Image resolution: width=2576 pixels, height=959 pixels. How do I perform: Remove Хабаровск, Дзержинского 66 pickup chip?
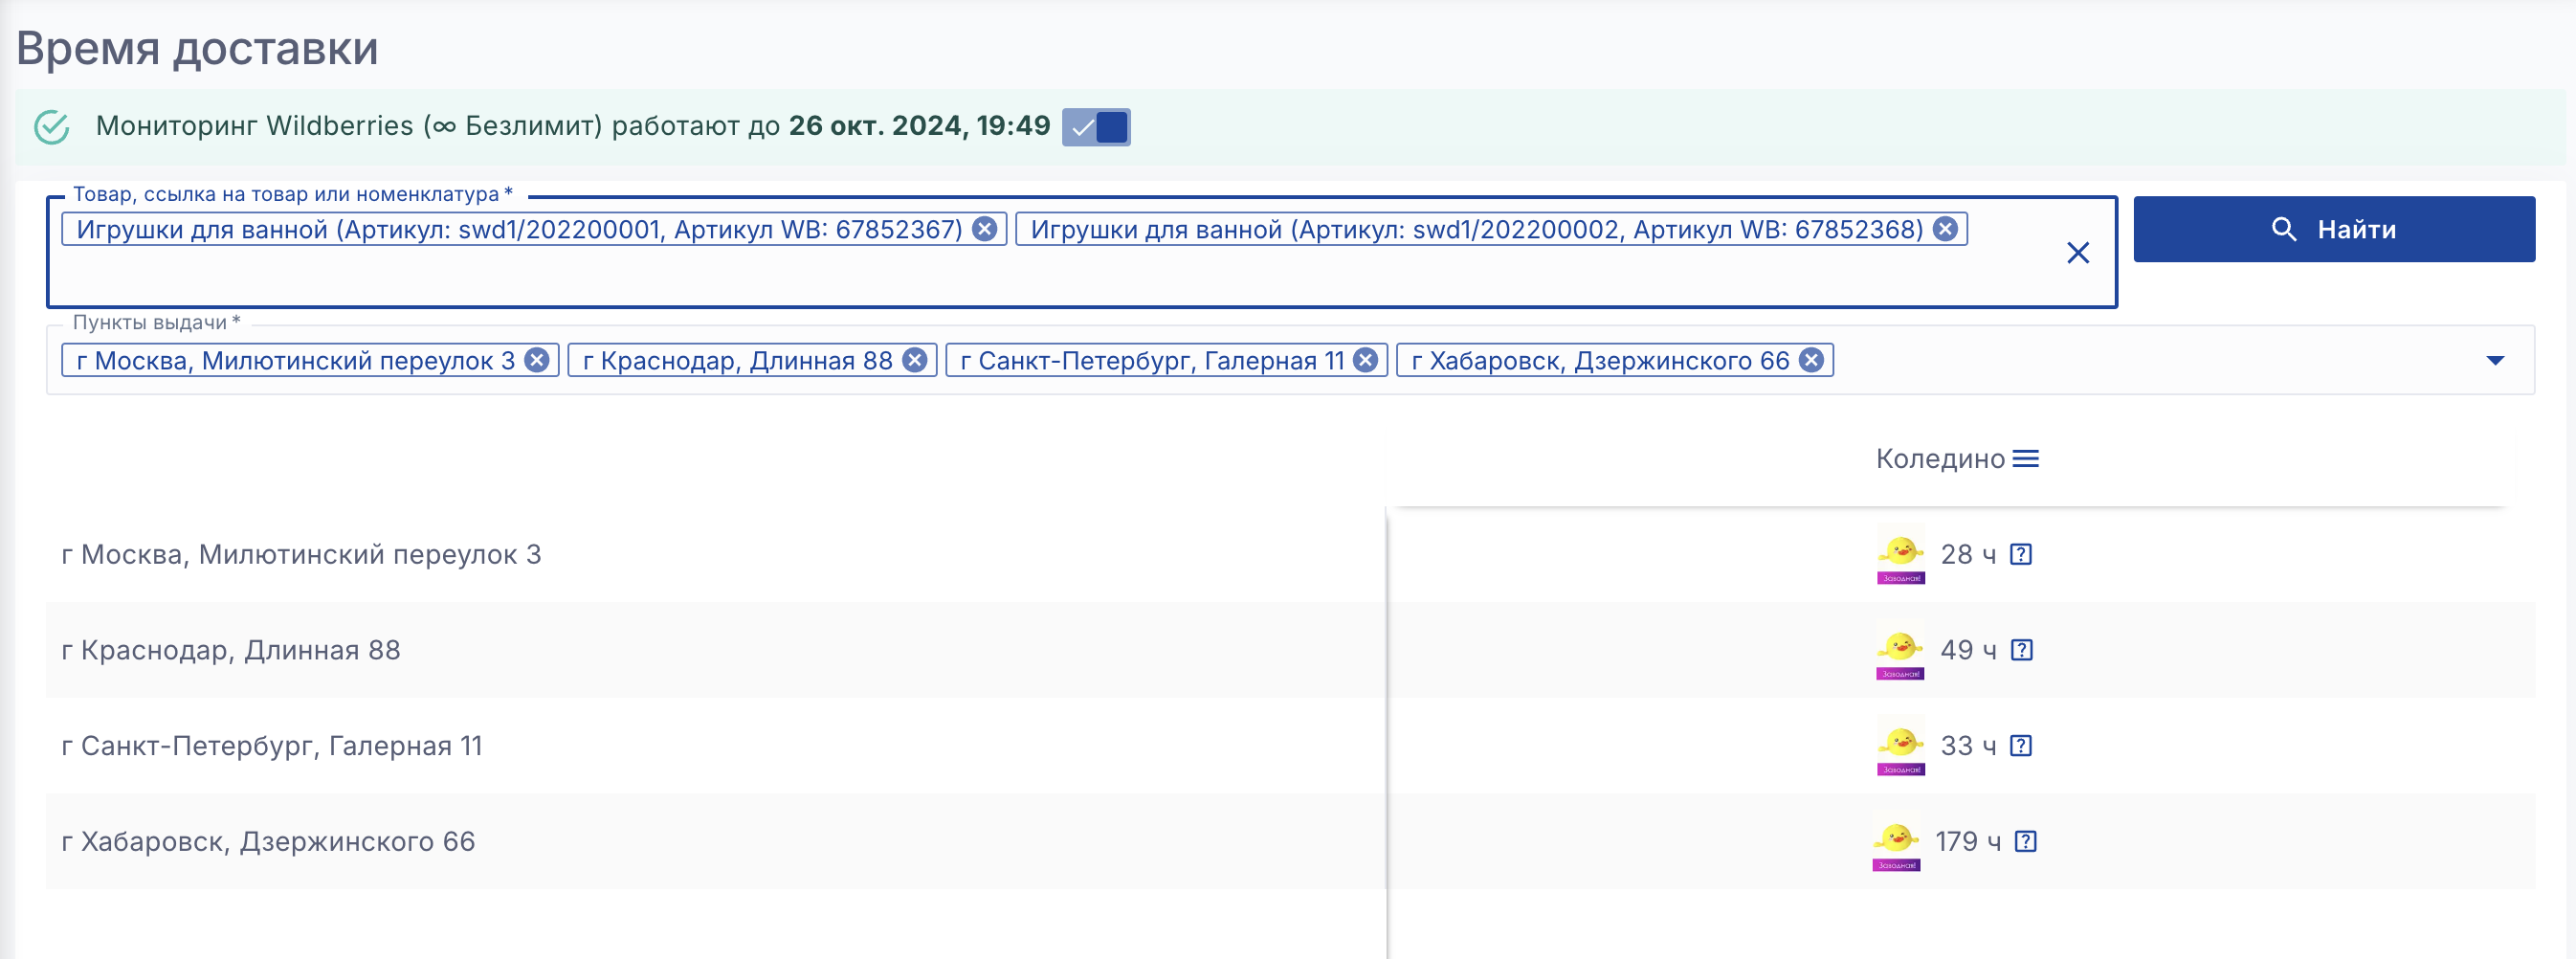pos(1811,360)
